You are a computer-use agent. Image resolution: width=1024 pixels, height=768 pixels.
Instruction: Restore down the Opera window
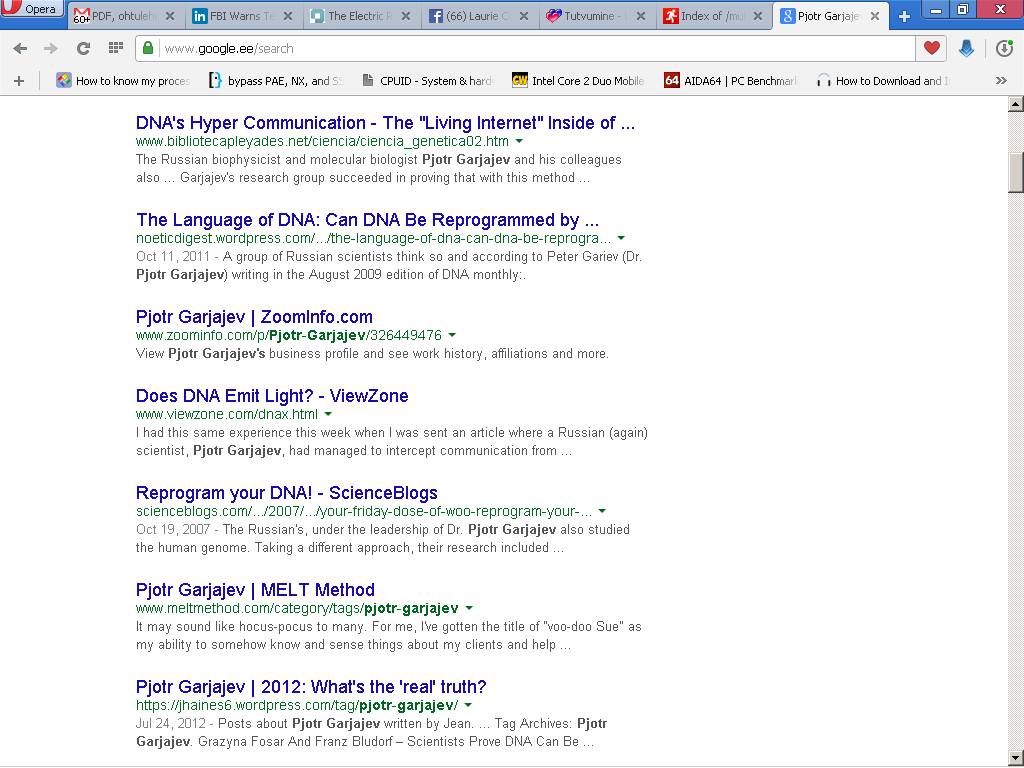[963, 9]
